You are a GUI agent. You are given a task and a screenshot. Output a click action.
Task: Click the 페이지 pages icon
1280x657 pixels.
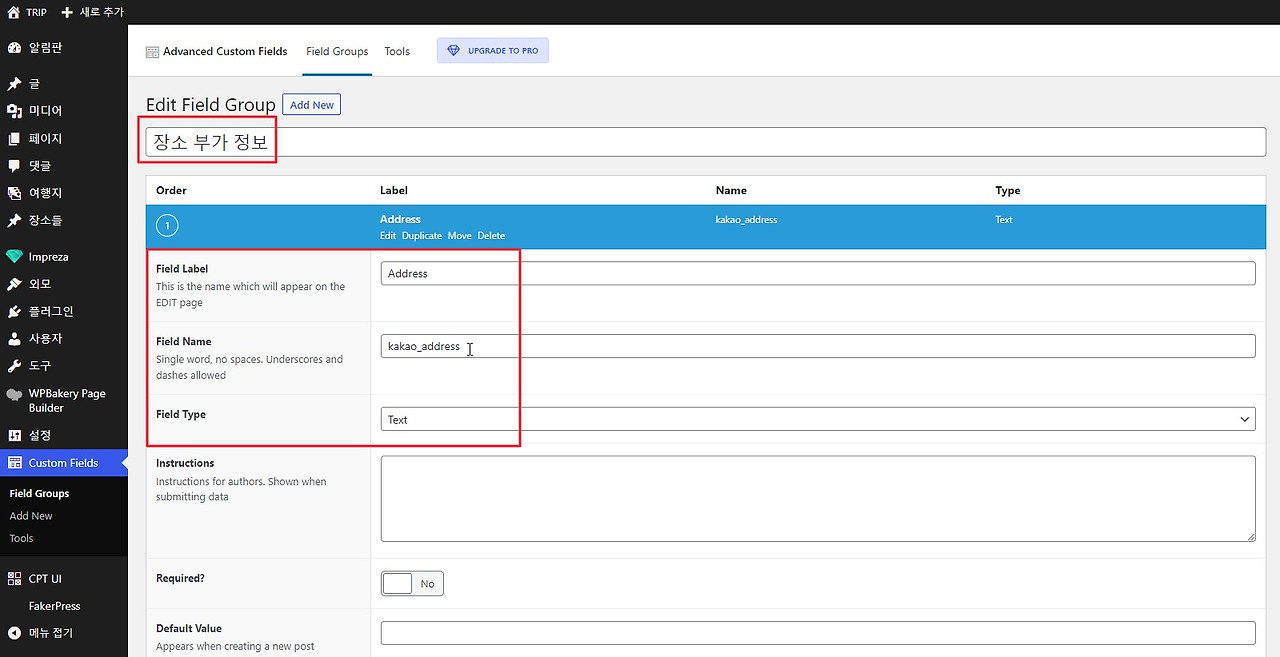14,139
